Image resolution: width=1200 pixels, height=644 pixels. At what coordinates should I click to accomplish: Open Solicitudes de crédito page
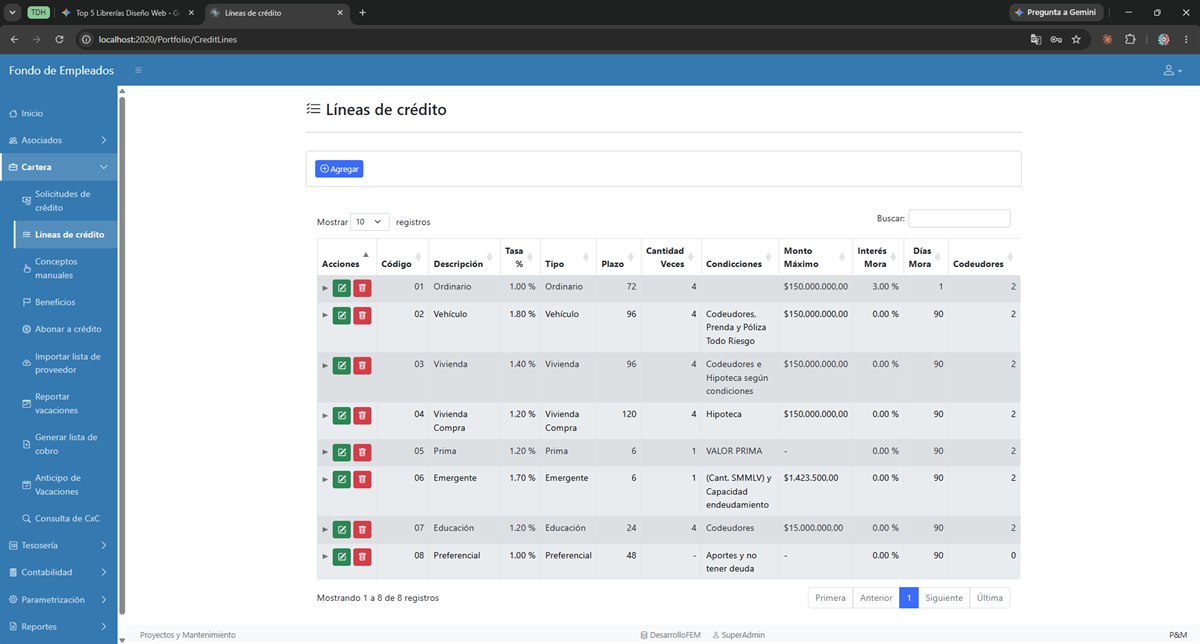pyautogui.click(x=65, y=201)
